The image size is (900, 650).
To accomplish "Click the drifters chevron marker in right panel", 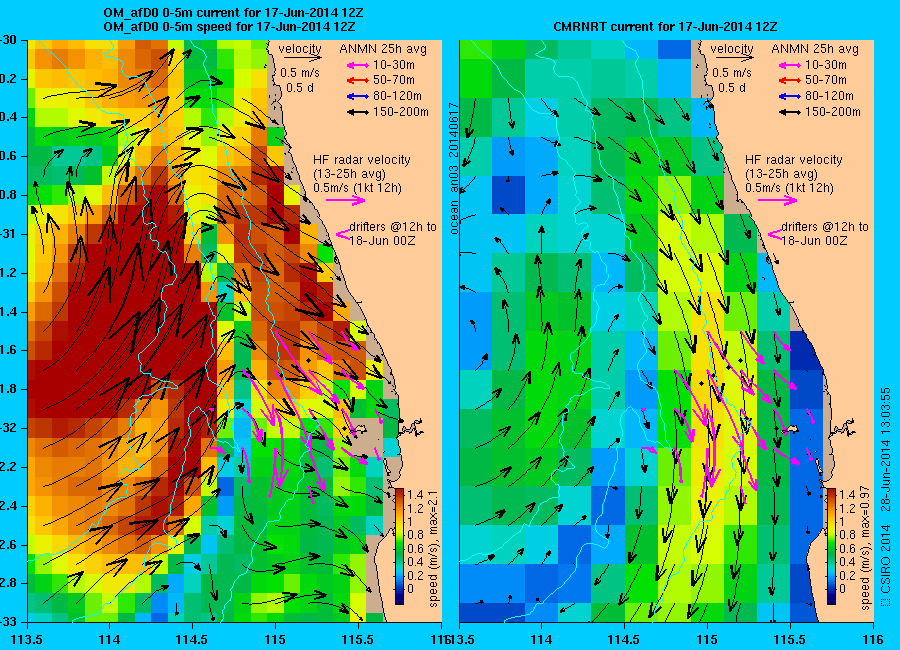I will pos(775,234).
